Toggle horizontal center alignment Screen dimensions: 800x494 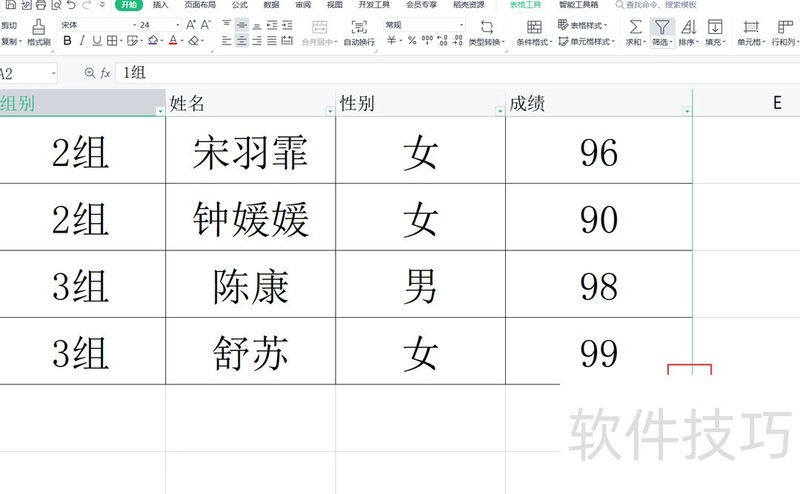click(242, 40)
